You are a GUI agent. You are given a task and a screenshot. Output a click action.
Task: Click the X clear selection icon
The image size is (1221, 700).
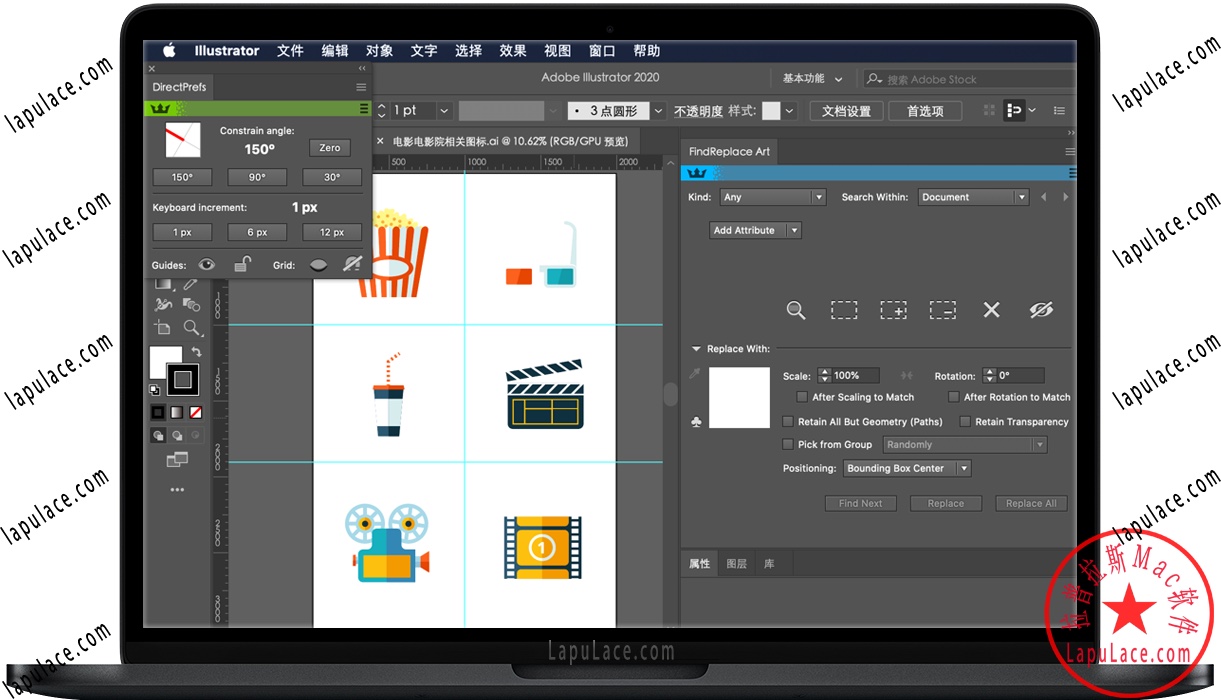tap(992, 310)
